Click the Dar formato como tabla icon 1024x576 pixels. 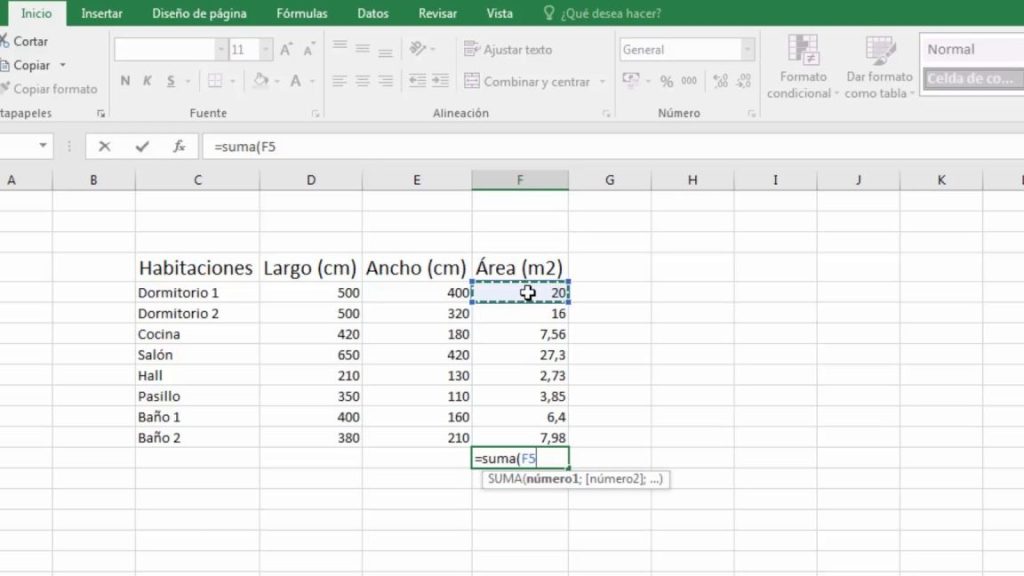click(880, 51)
